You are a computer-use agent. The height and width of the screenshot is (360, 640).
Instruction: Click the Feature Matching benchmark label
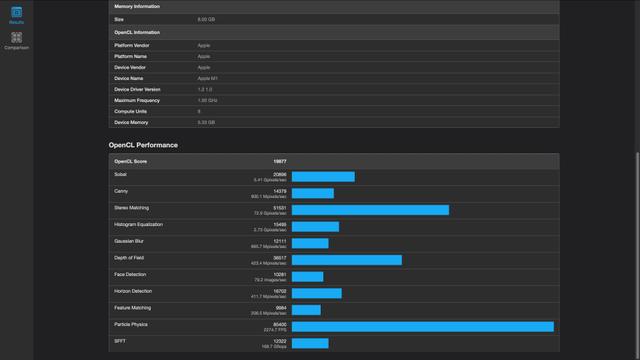(x=133, y=308)
